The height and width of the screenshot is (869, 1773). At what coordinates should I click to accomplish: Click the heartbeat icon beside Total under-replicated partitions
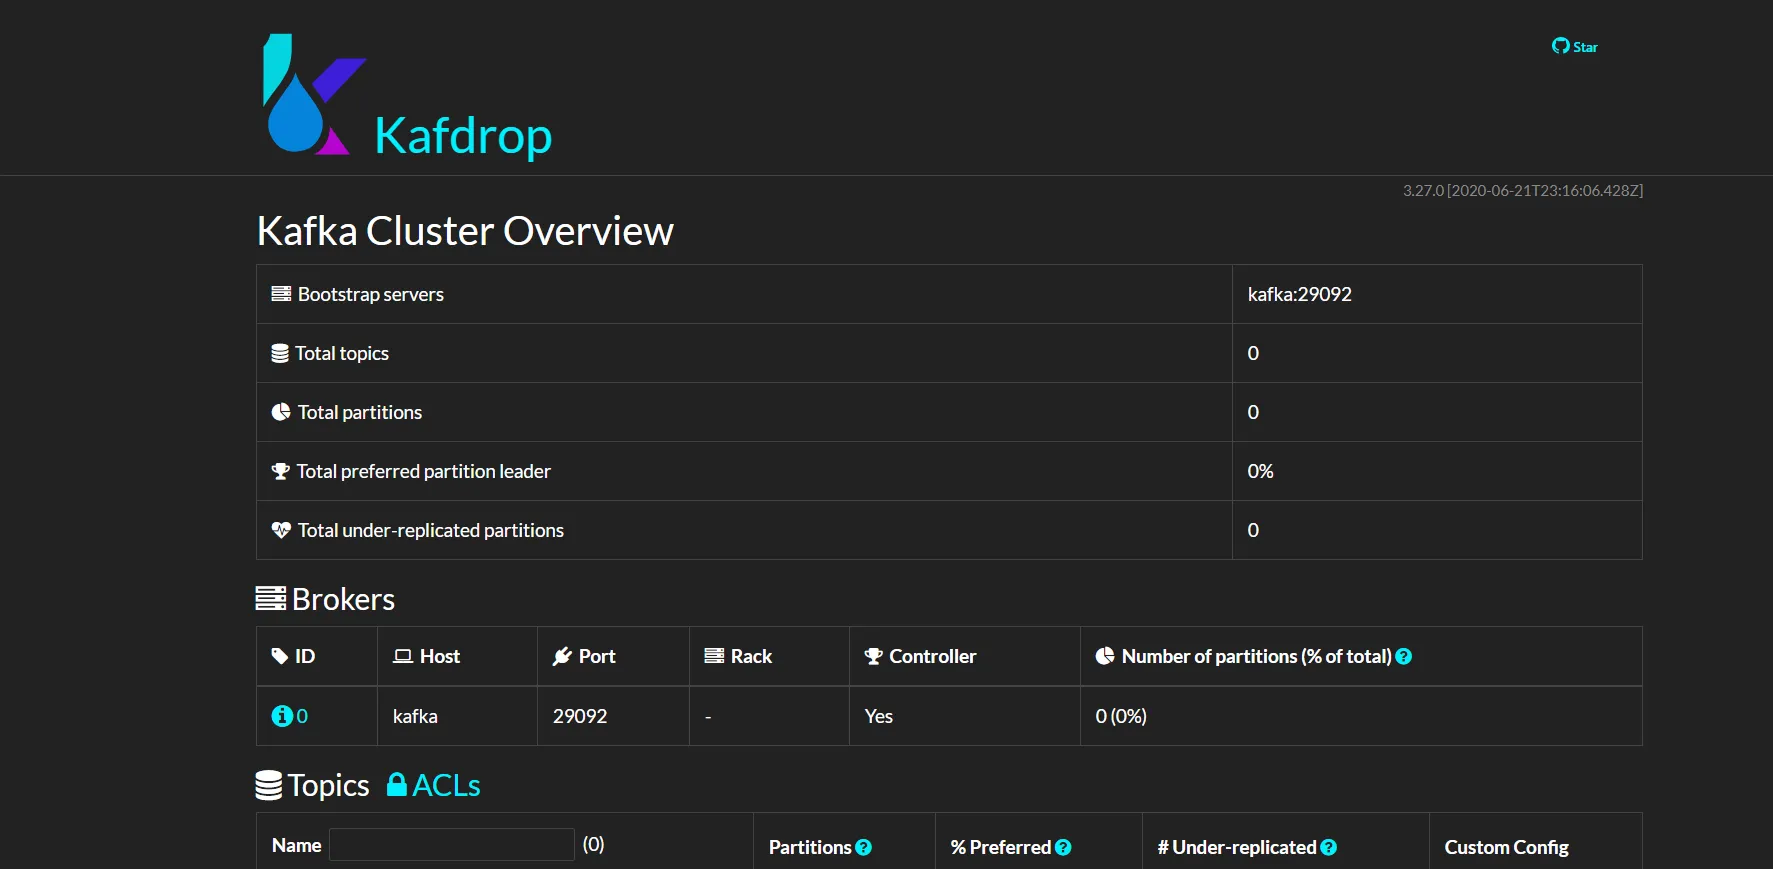point(281,530)
